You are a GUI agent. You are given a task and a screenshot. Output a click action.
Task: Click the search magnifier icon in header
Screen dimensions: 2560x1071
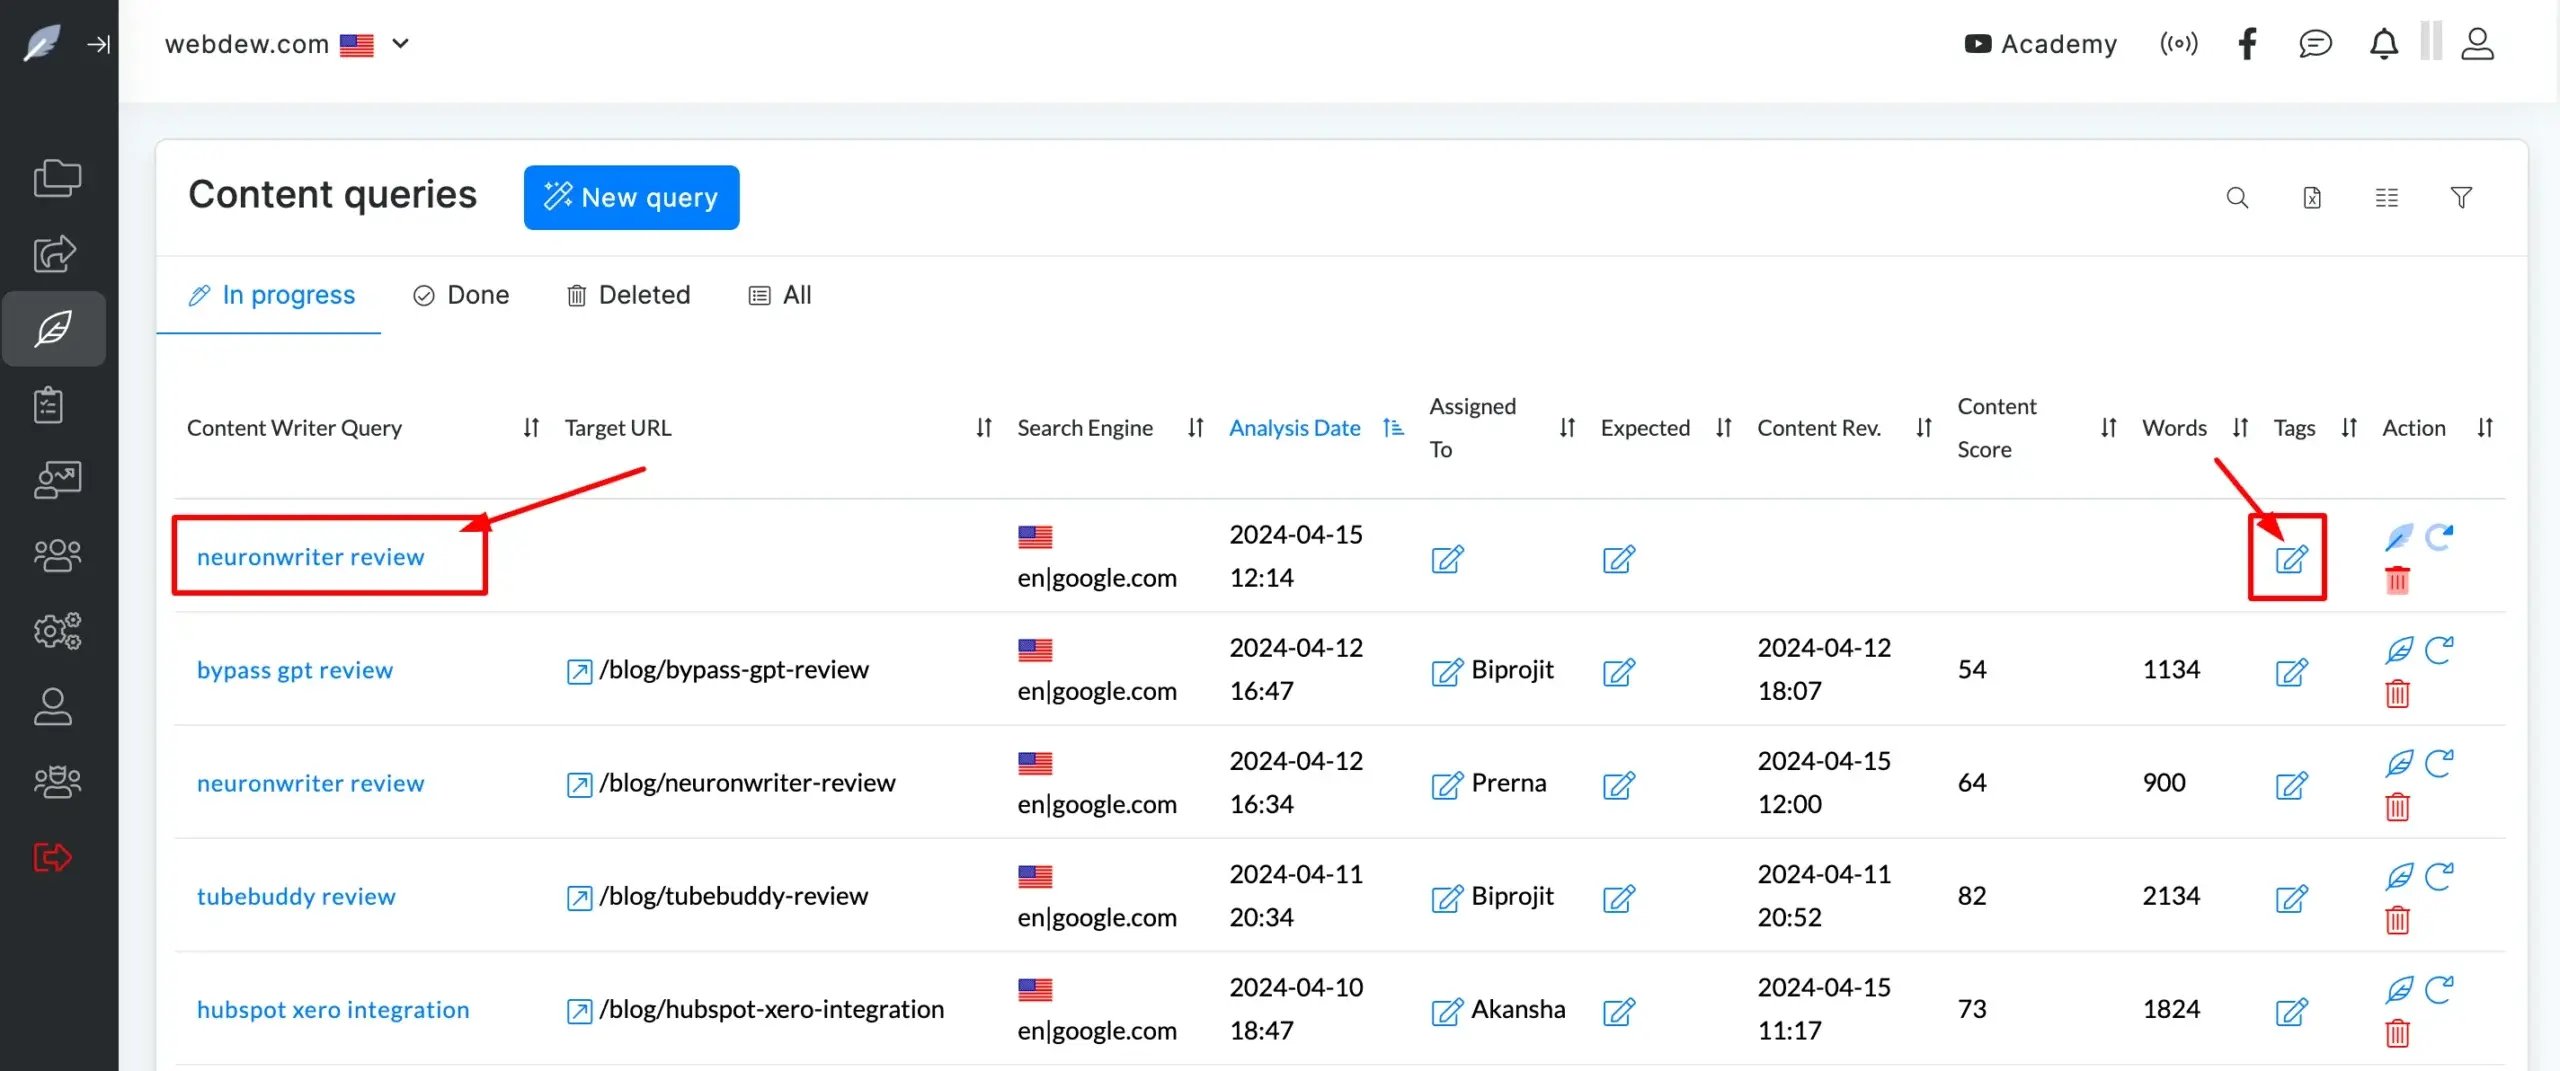[x=2237, y=198]
